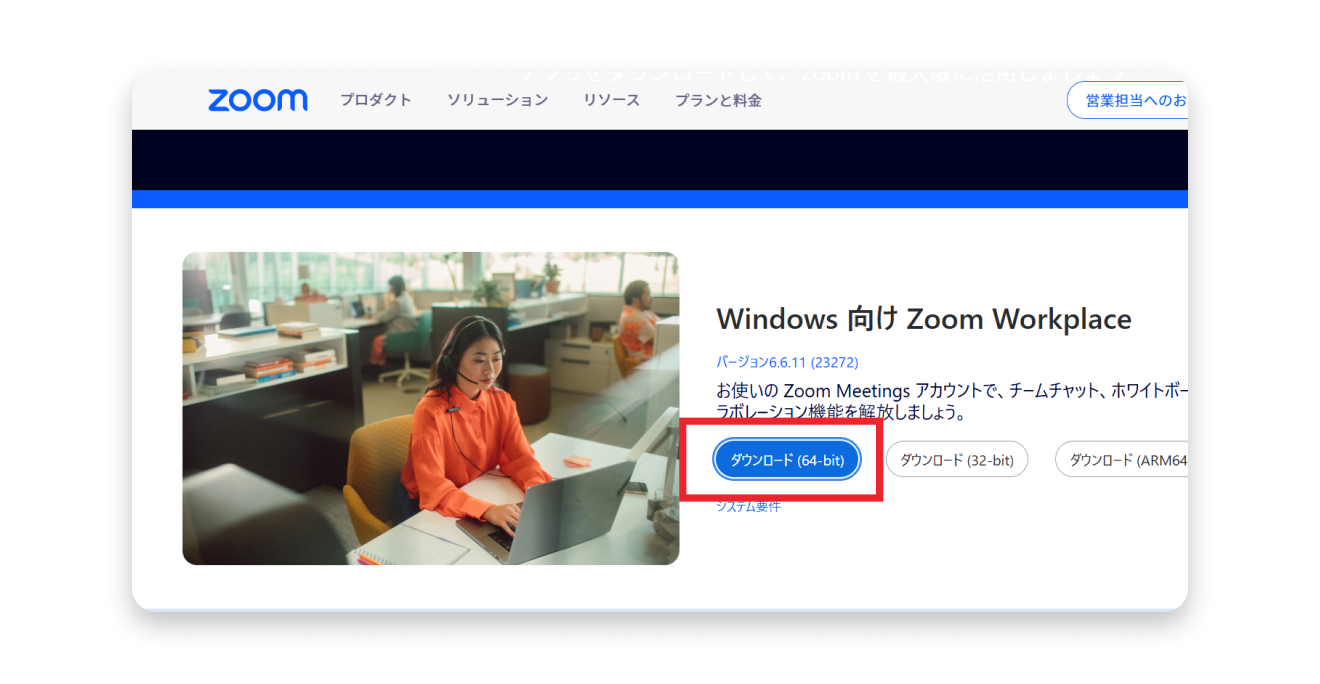Click the Zoom logo
The width and height of the screenshot is (1320, 684).
pos(257,100)
